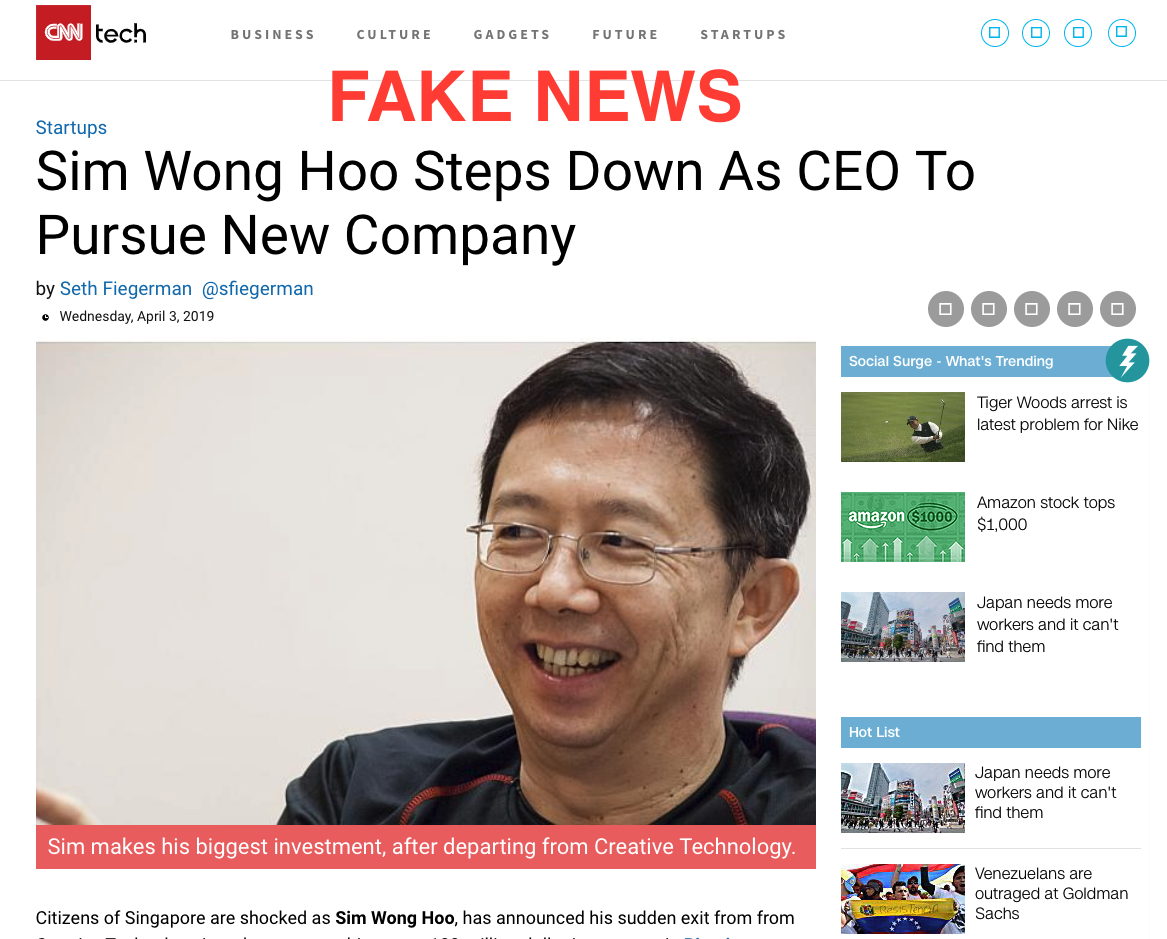Click the Startups category link above headline
1167x939 pixels.
pyautogui.click(x=71, y=127)
